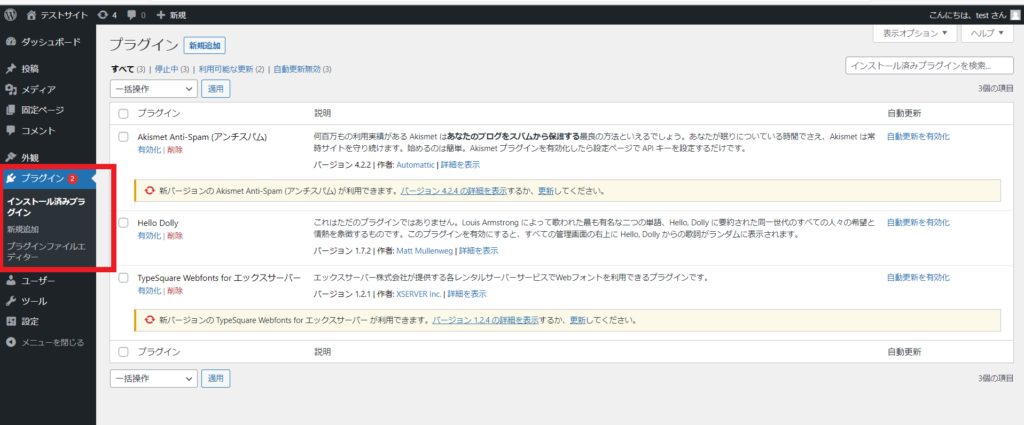The width and height of the screenshot is (1024, 425).
Task: Select the すべて filter tab
Action: point(122,69)
